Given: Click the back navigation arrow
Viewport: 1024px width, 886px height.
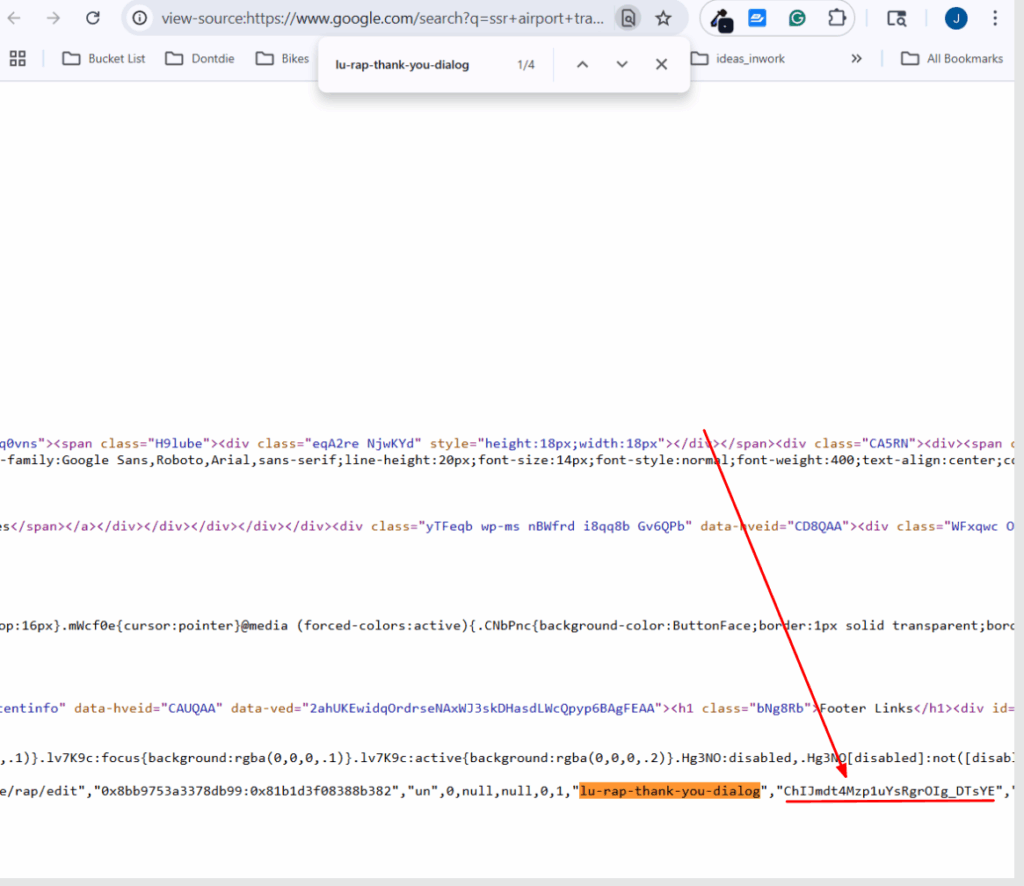Looking at the screenshot, I should 14,18.
